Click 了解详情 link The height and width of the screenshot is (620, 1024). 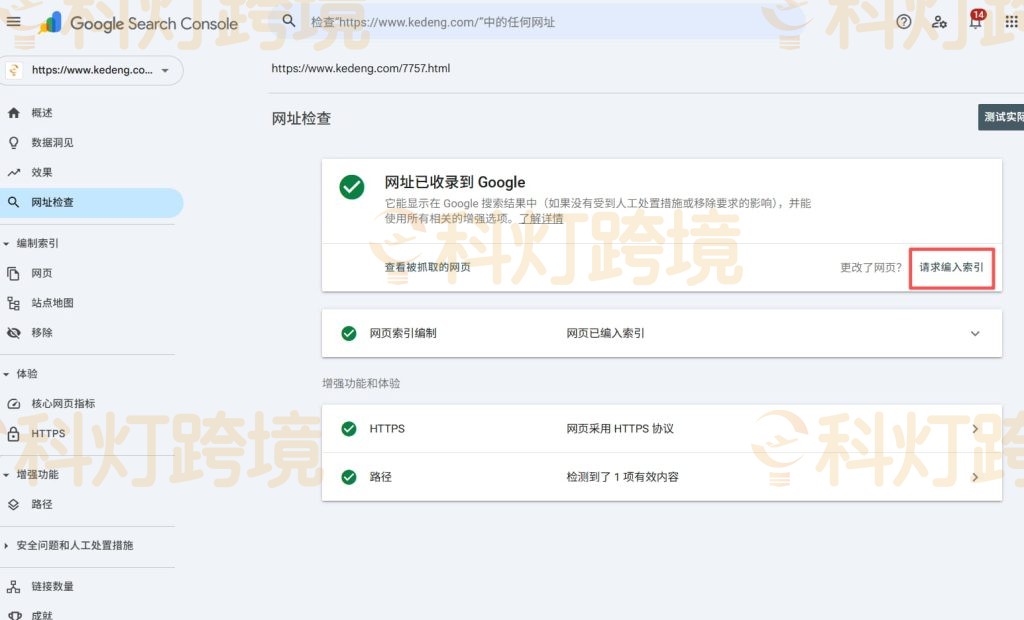click(x=541, y=219)
